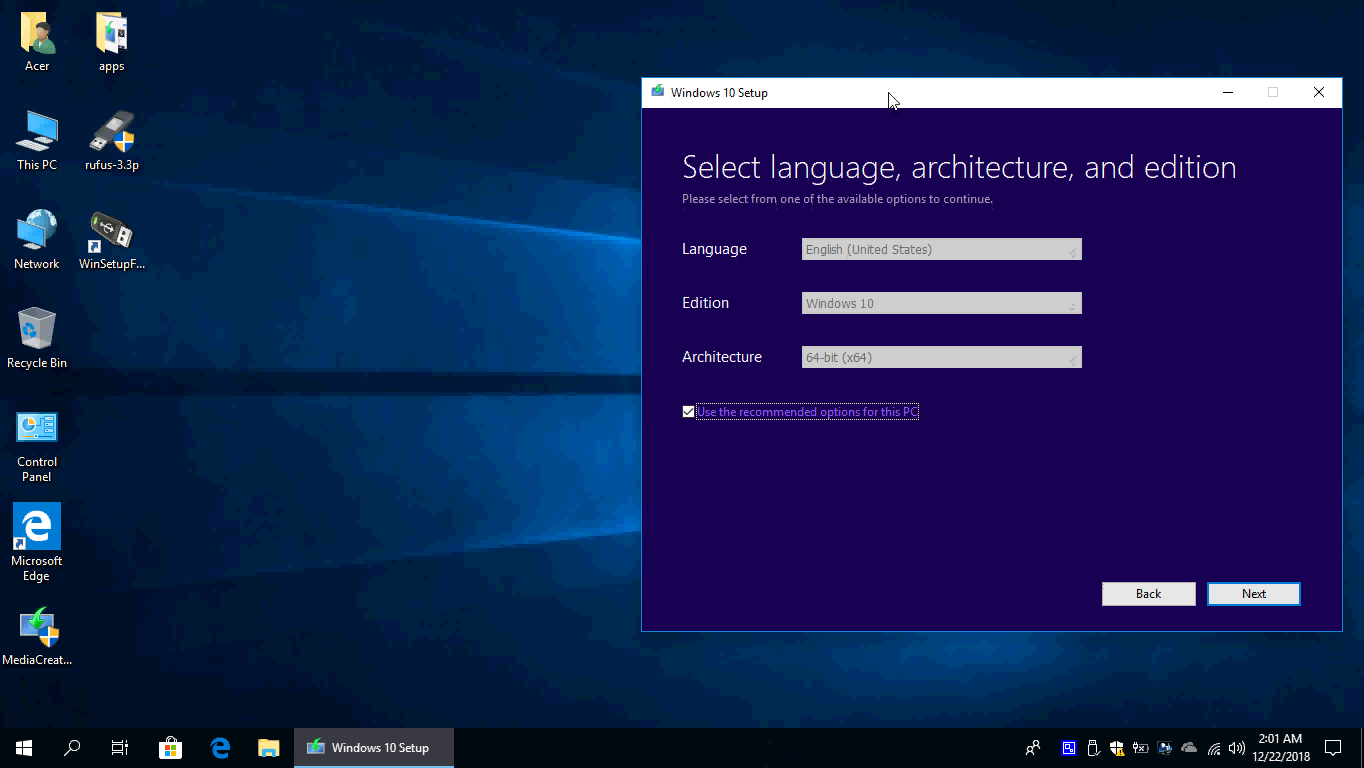This screenshot has width=1364, height=768.
Task: Select the This PC desktop icon
Action: point(37,141)
